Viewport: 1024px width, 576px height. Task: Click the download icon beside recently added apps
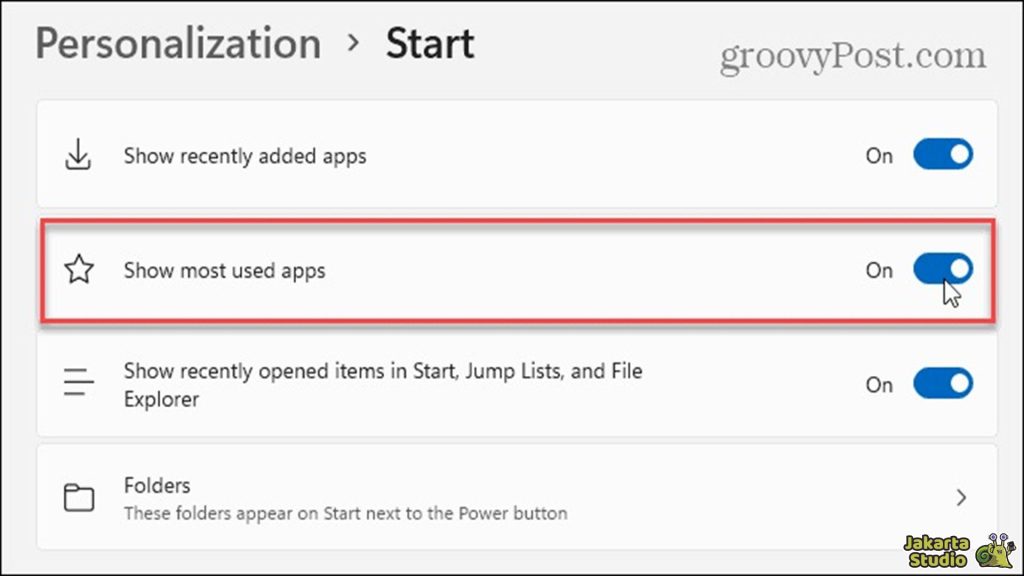click(78, 155)
